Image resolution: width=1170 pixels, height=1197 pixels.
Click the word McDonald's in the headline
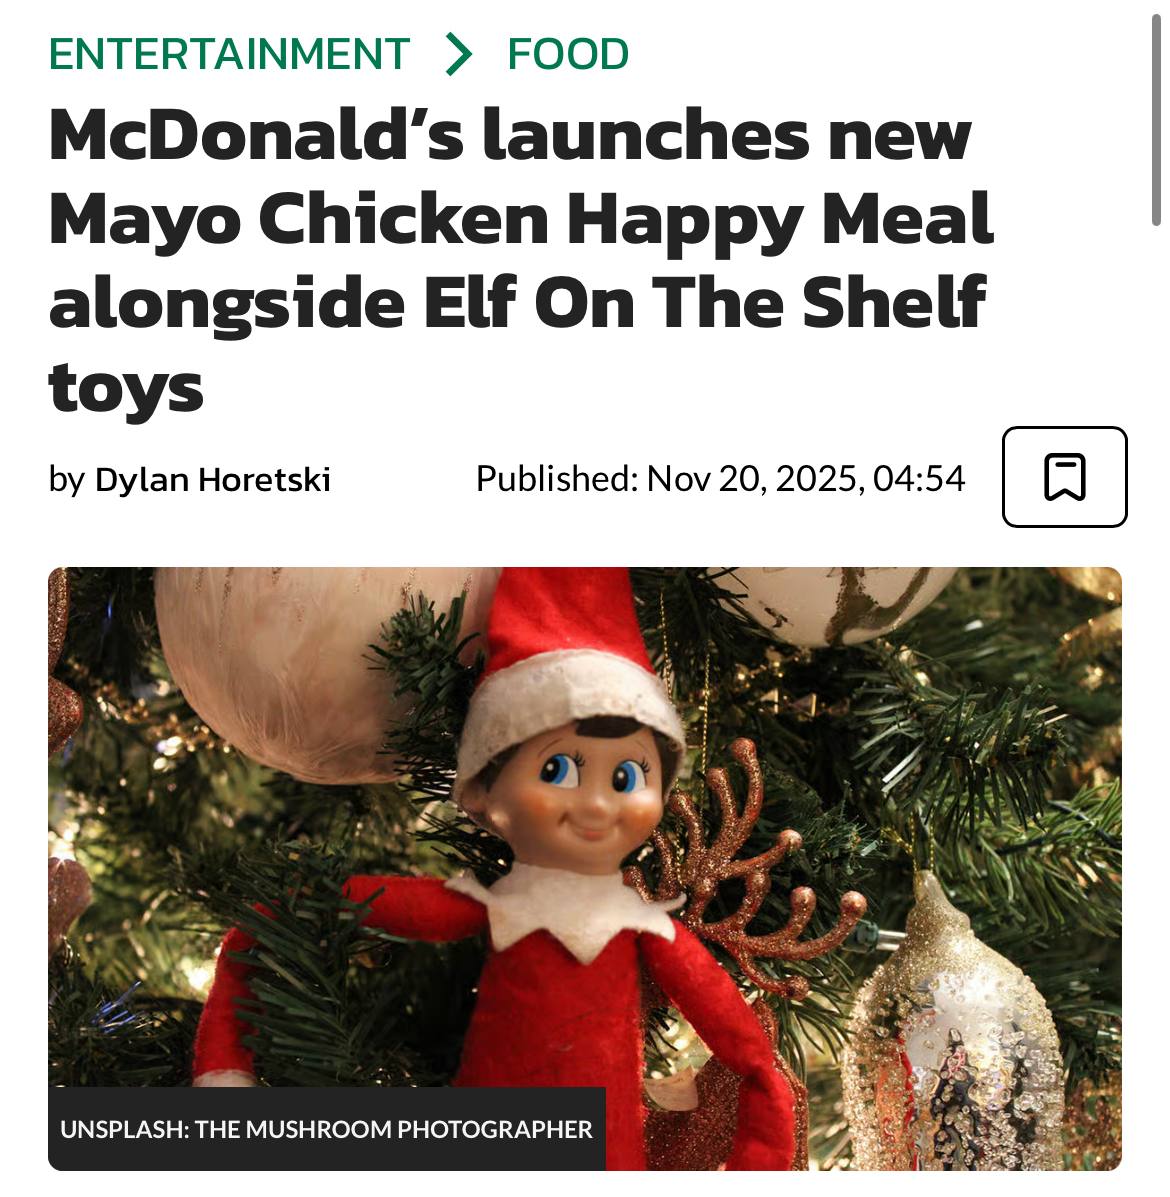coord(256,135)
